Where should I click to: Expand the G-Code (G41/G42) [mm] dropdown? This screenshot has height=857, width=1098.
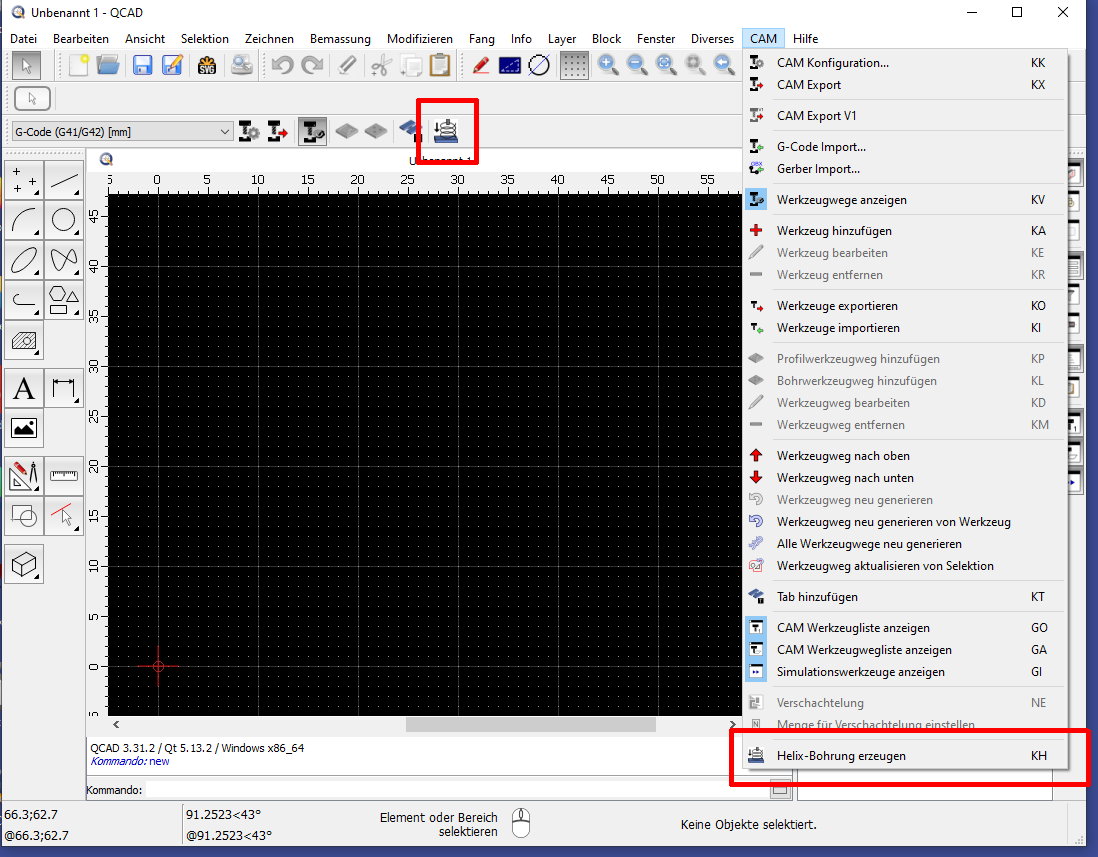pyautogui.click(x=224, y=131)
